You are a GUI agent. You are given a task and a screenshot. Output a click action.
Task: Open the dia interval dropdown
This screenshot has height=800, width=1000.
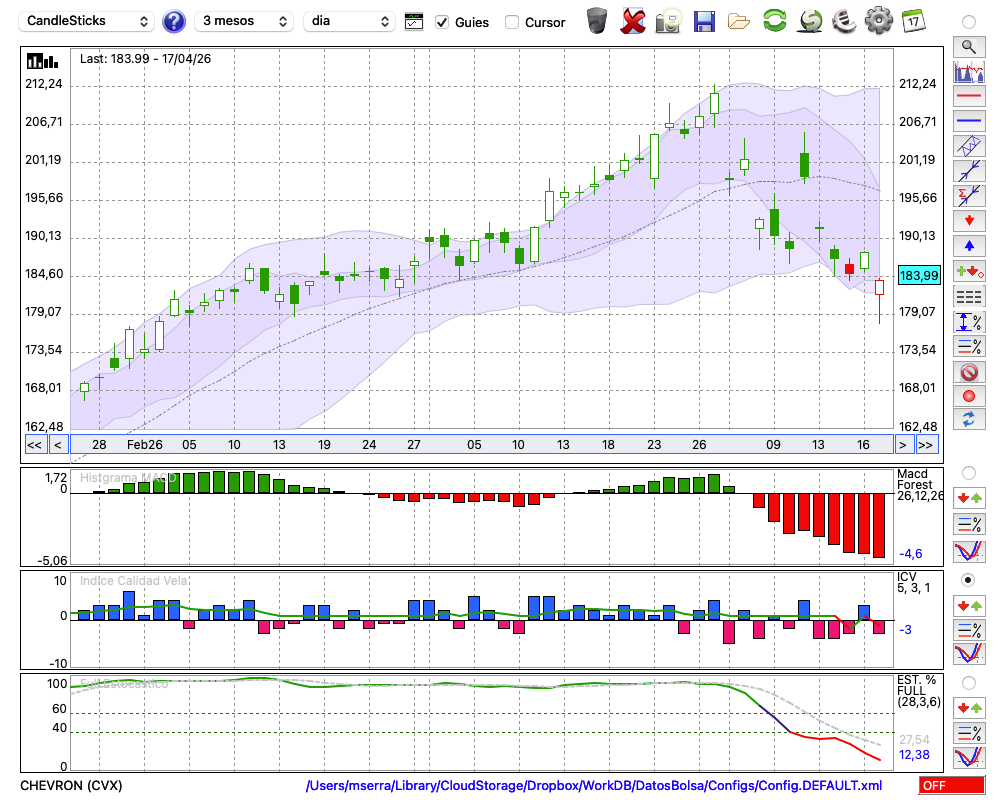click(x=349, y=21)
